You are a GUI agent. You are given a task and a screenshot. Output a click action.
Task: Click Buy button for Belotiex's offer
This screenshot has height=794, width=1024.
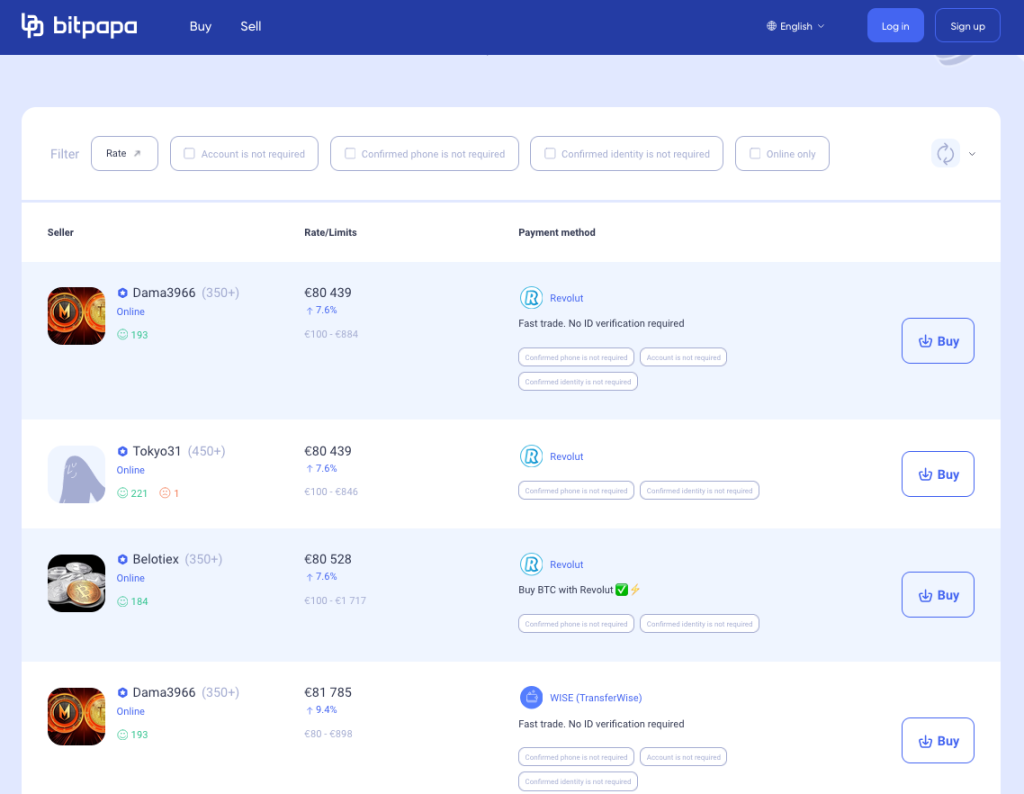(x=937, y=595)
